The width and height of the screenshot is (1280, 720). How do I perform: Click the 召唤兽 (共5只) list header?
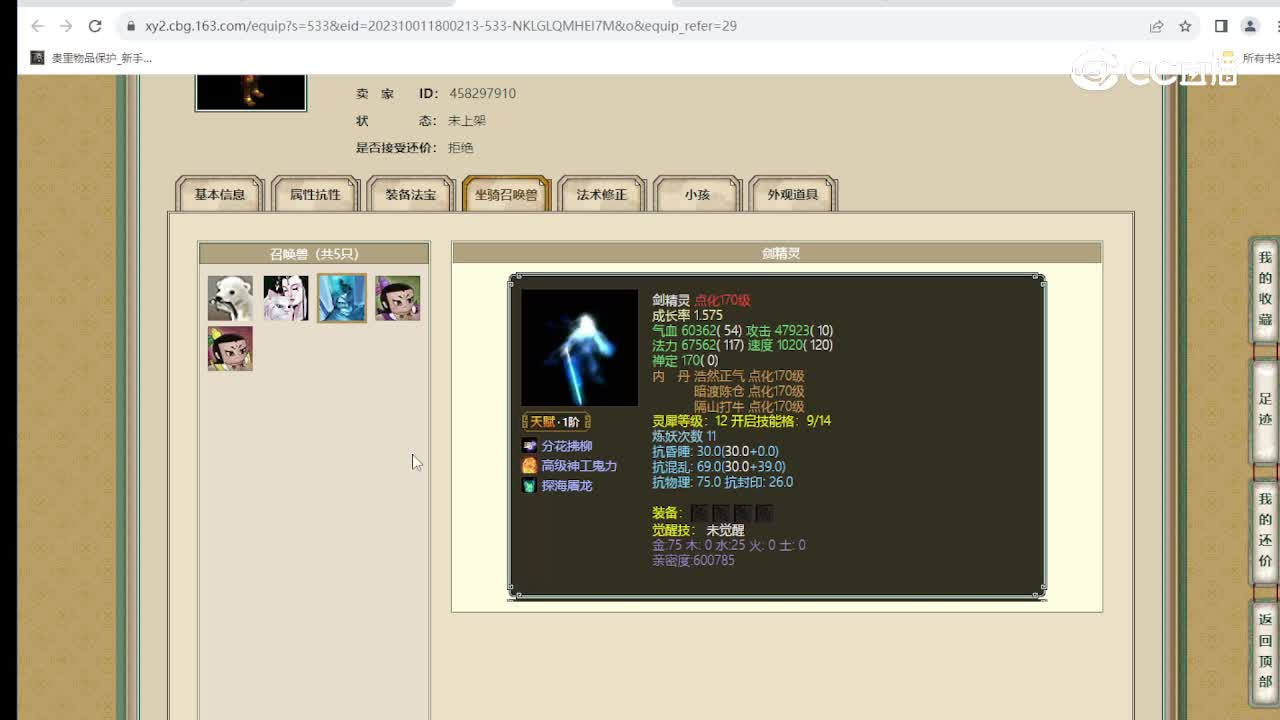(x=314, y=254)
